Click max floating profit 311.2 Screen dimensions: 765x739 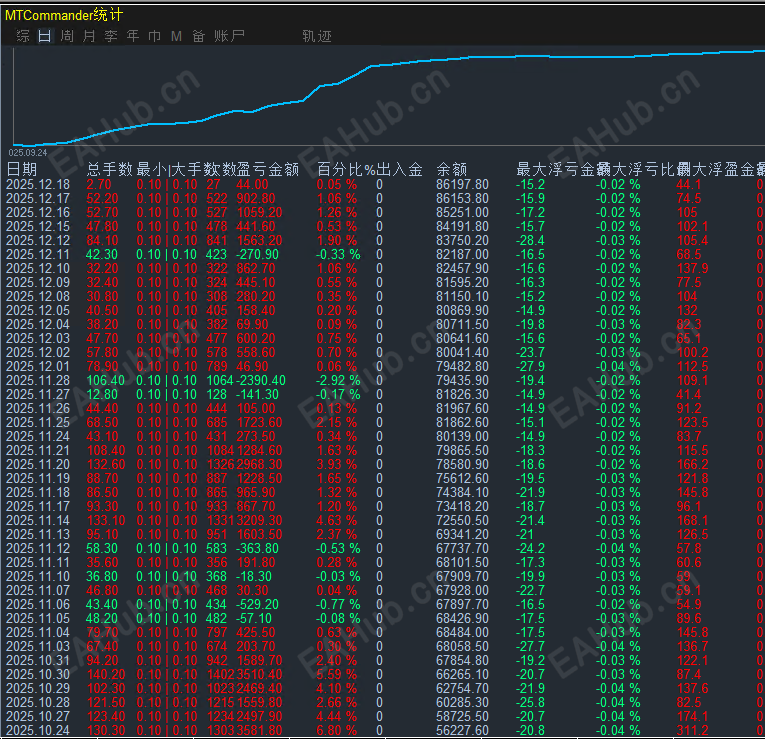pyautogui.click(x=693, y=730)
